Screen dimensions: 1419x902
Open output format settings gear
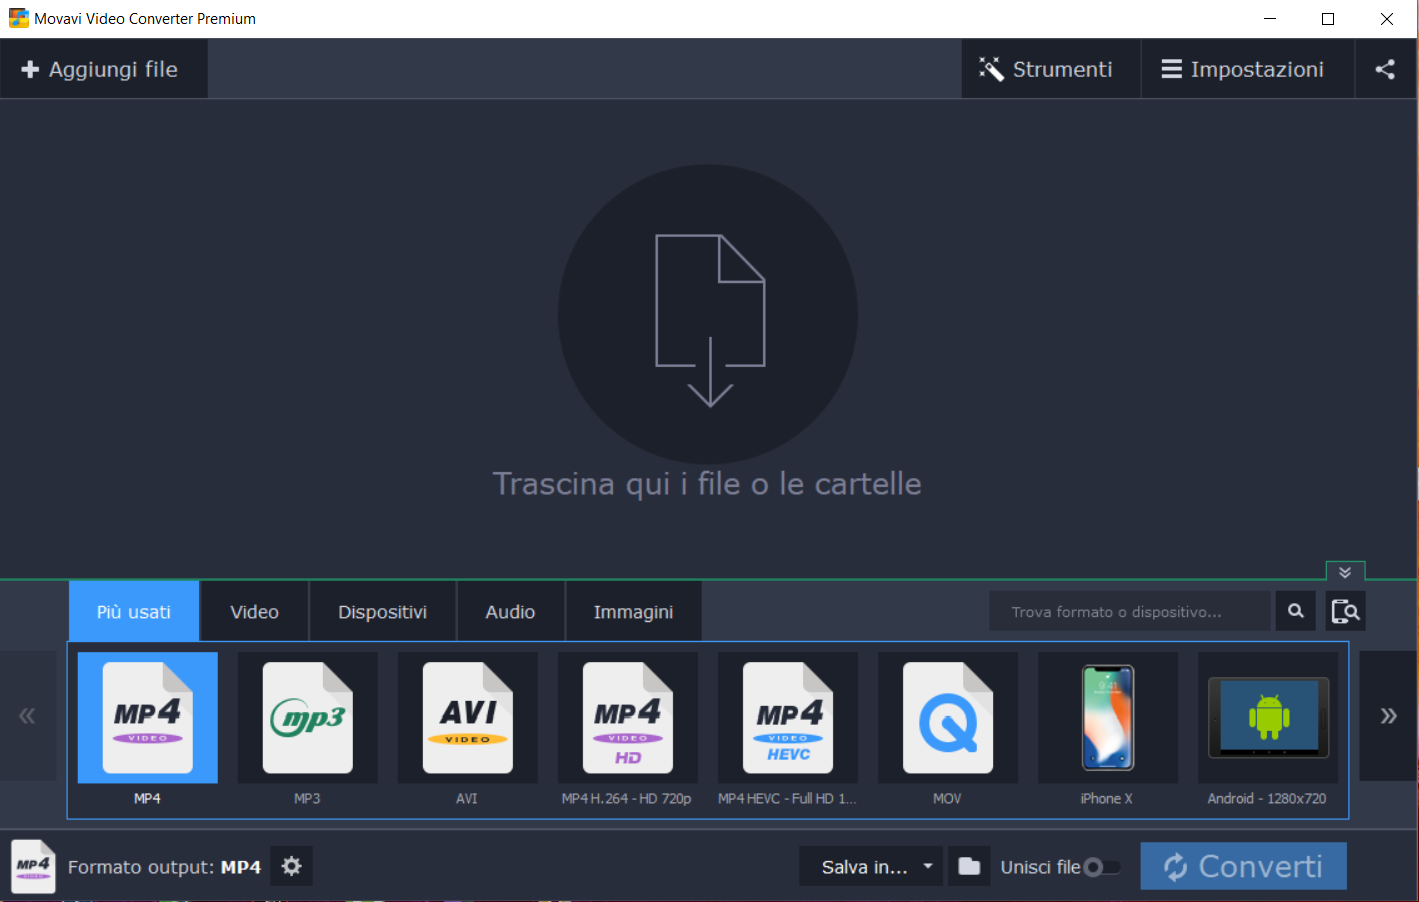(291, 866)
